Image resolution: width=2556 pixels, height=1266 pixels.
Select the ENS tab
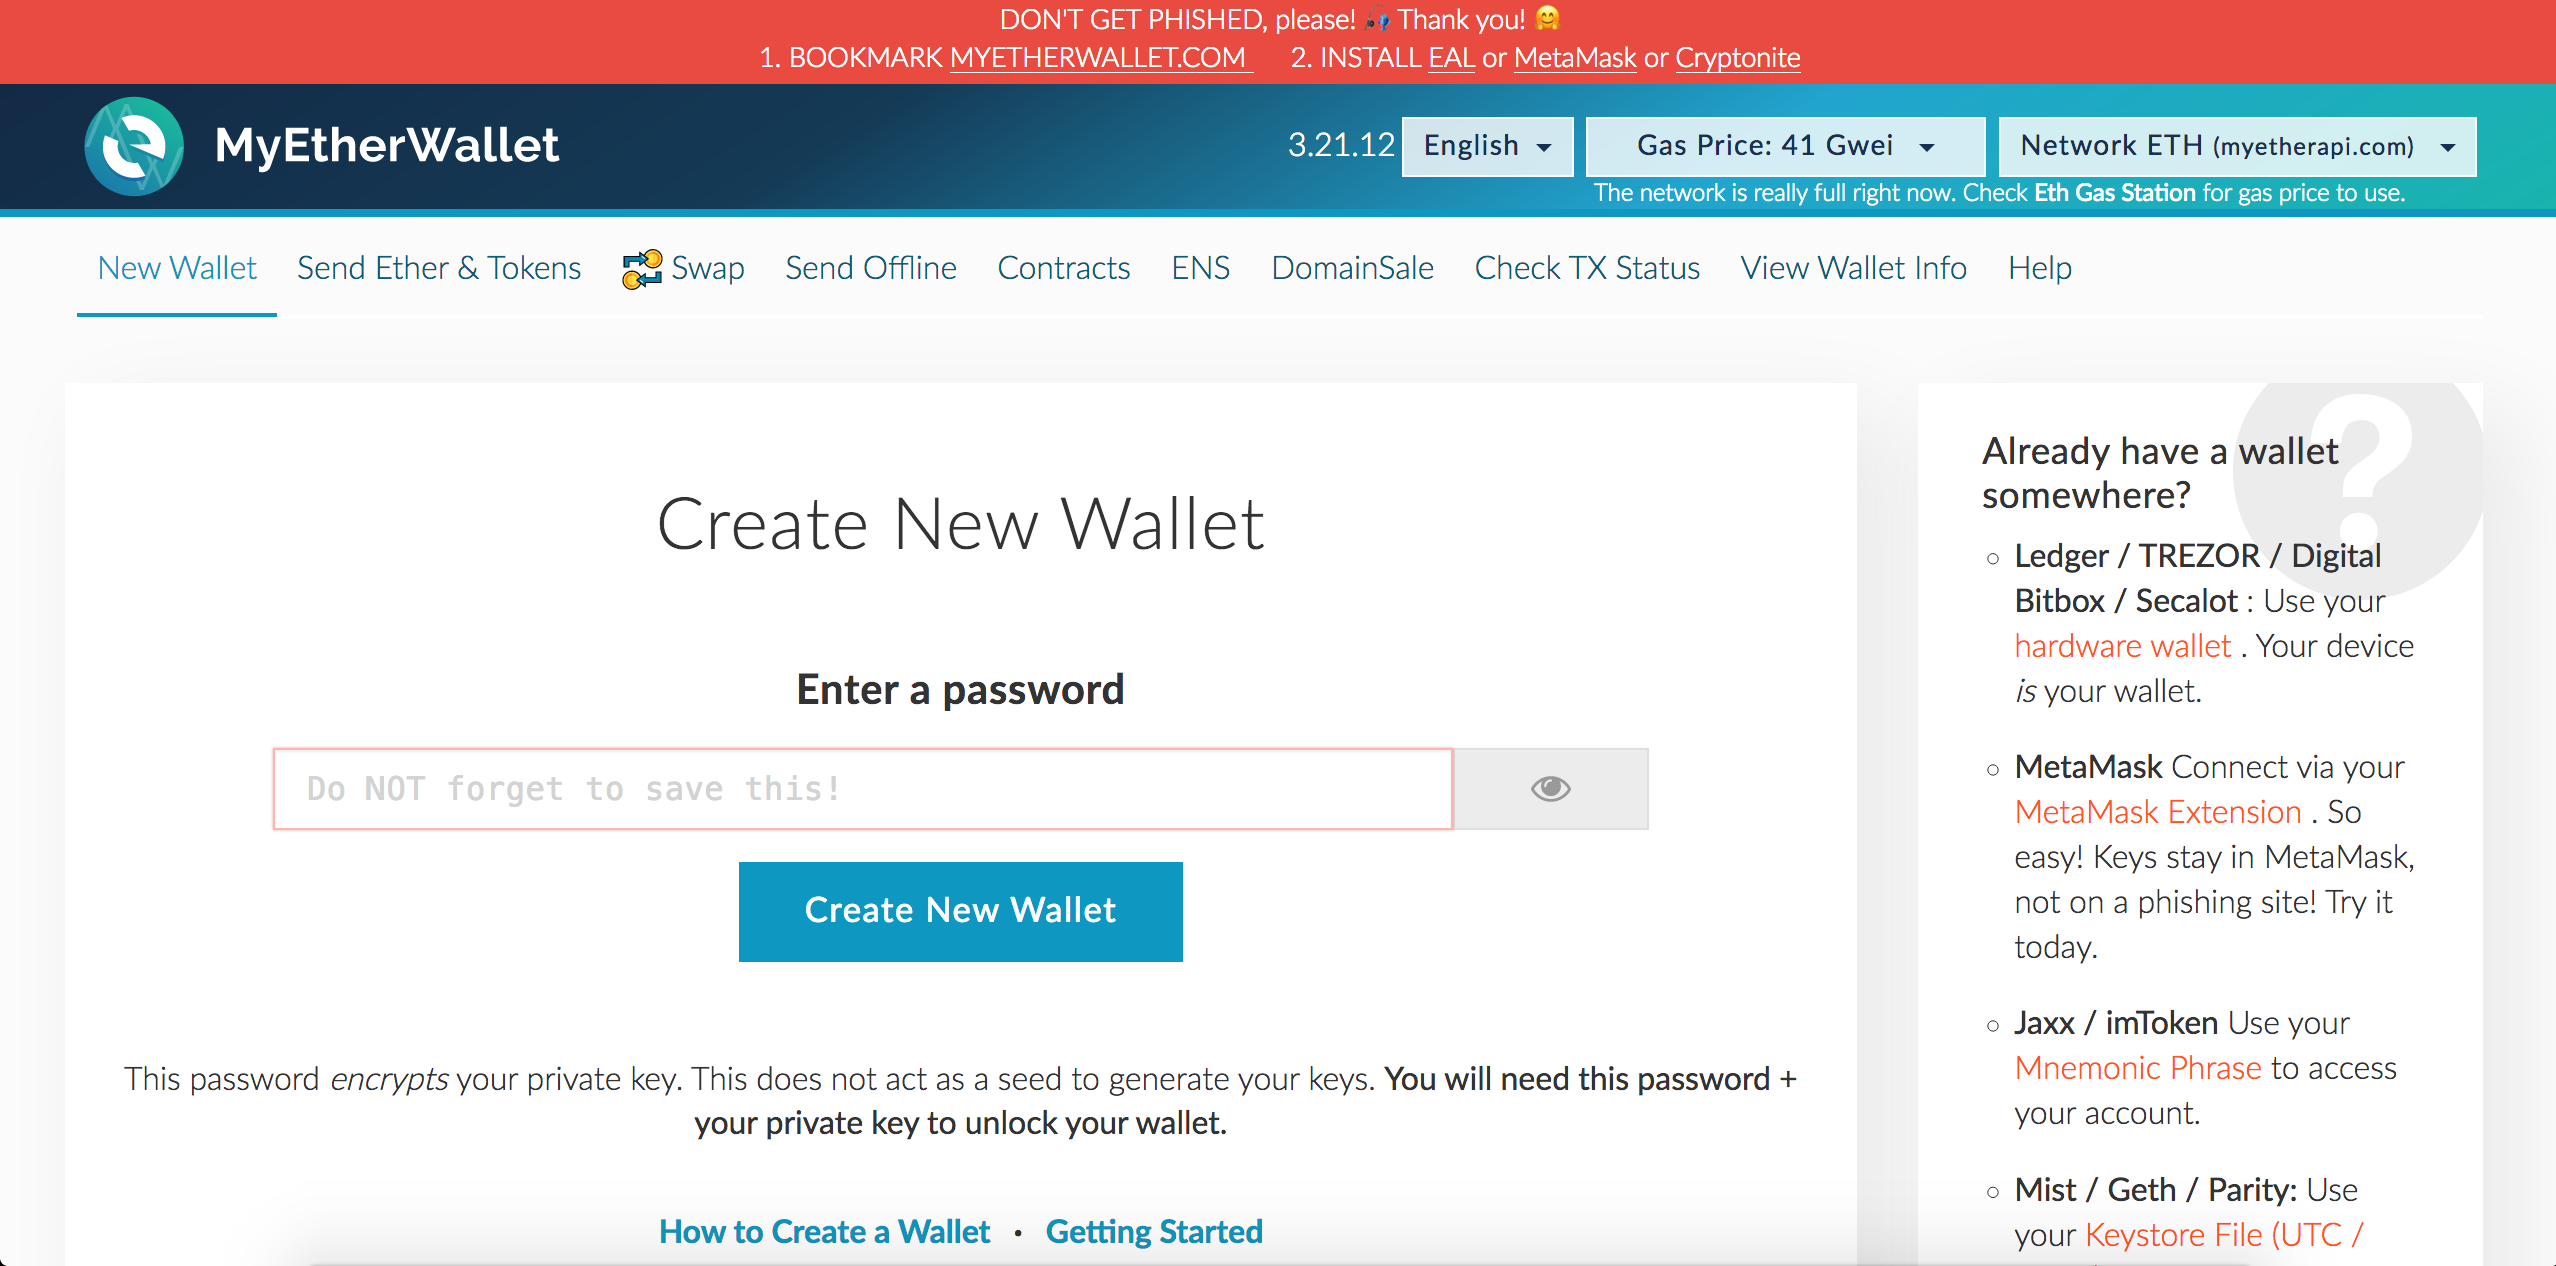click(1200, 268)
